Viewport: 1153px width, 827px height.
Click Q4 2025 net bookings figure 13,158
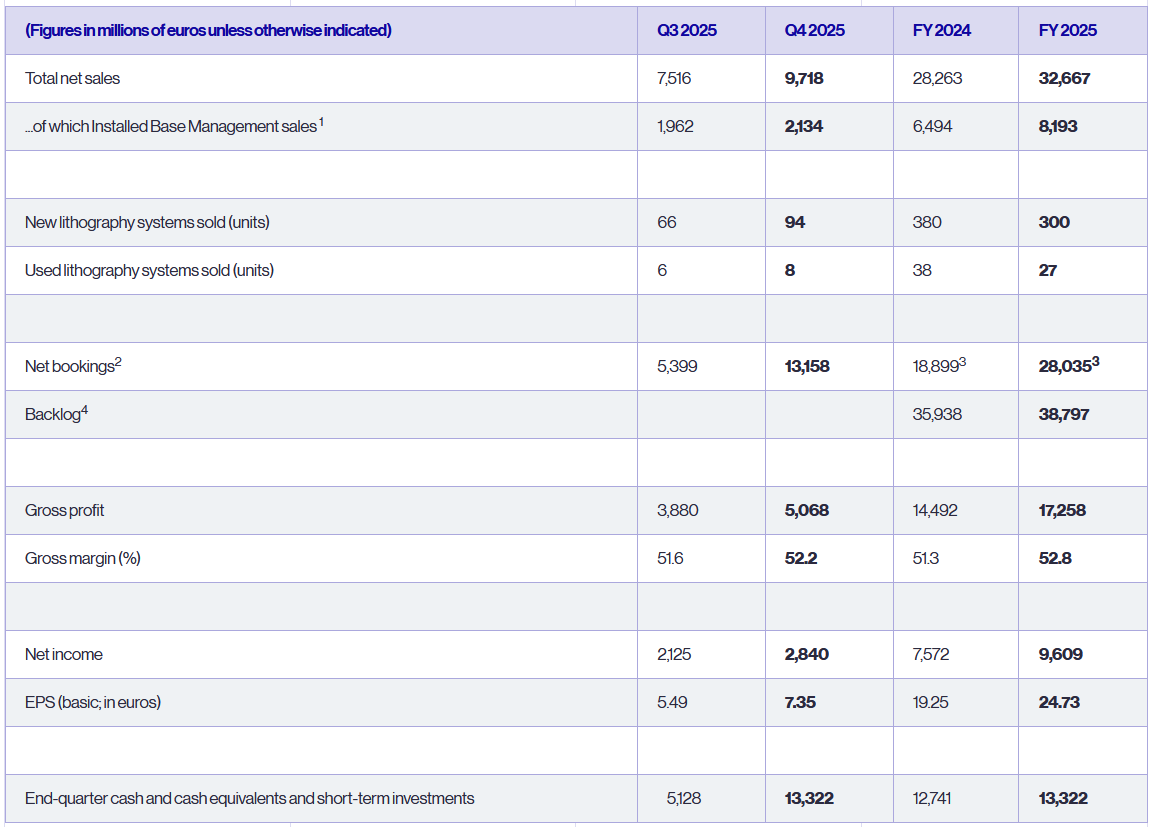pos(807,366)
